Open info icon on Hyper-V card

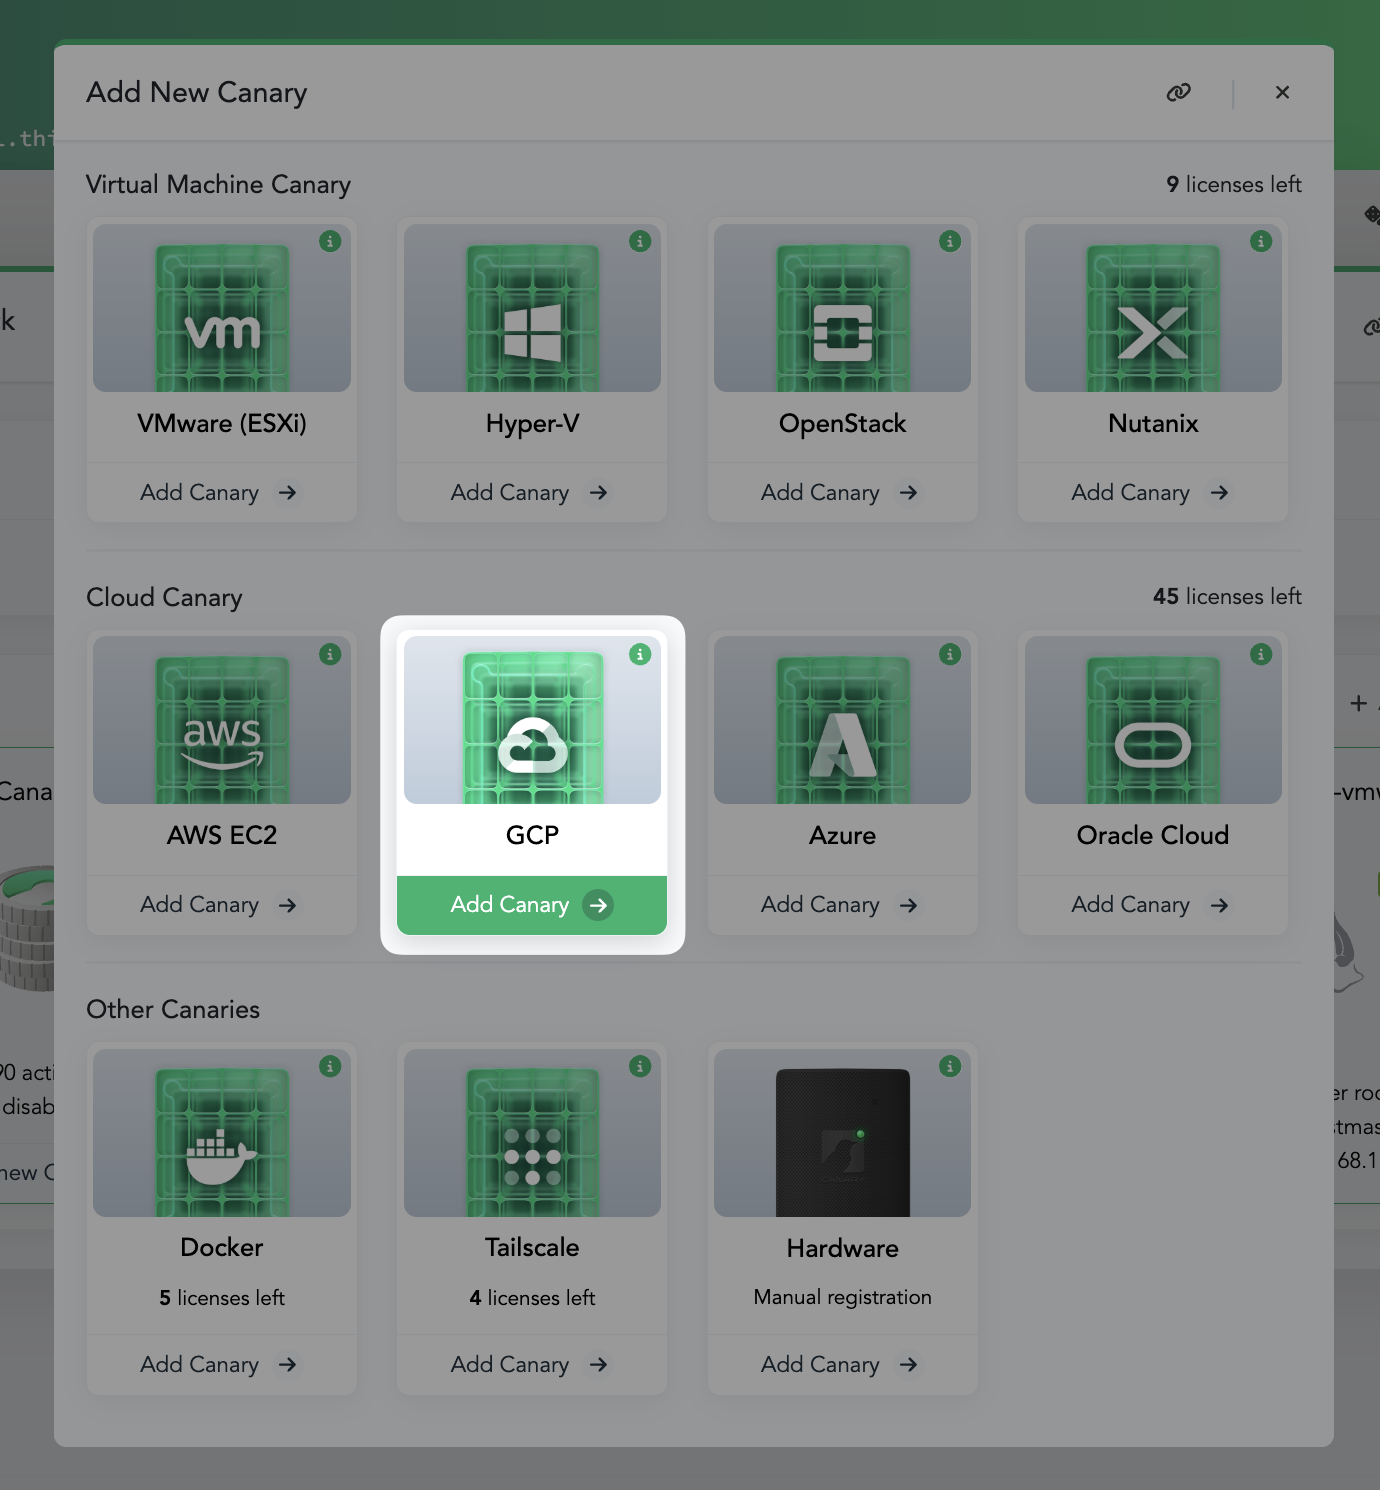click(x=640, y=241)
